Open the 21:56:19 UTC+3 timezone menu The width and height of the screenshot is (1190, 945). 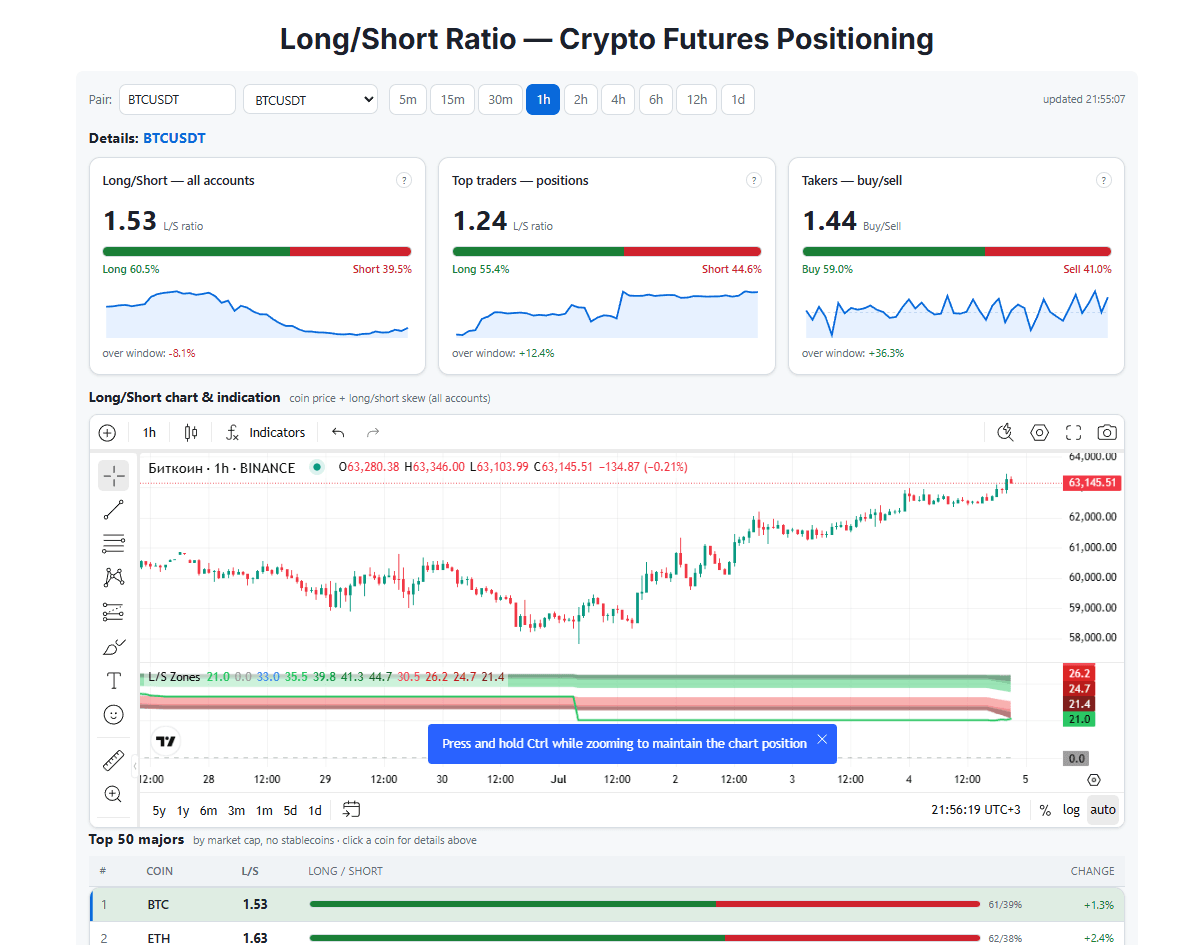coord(976,810)
